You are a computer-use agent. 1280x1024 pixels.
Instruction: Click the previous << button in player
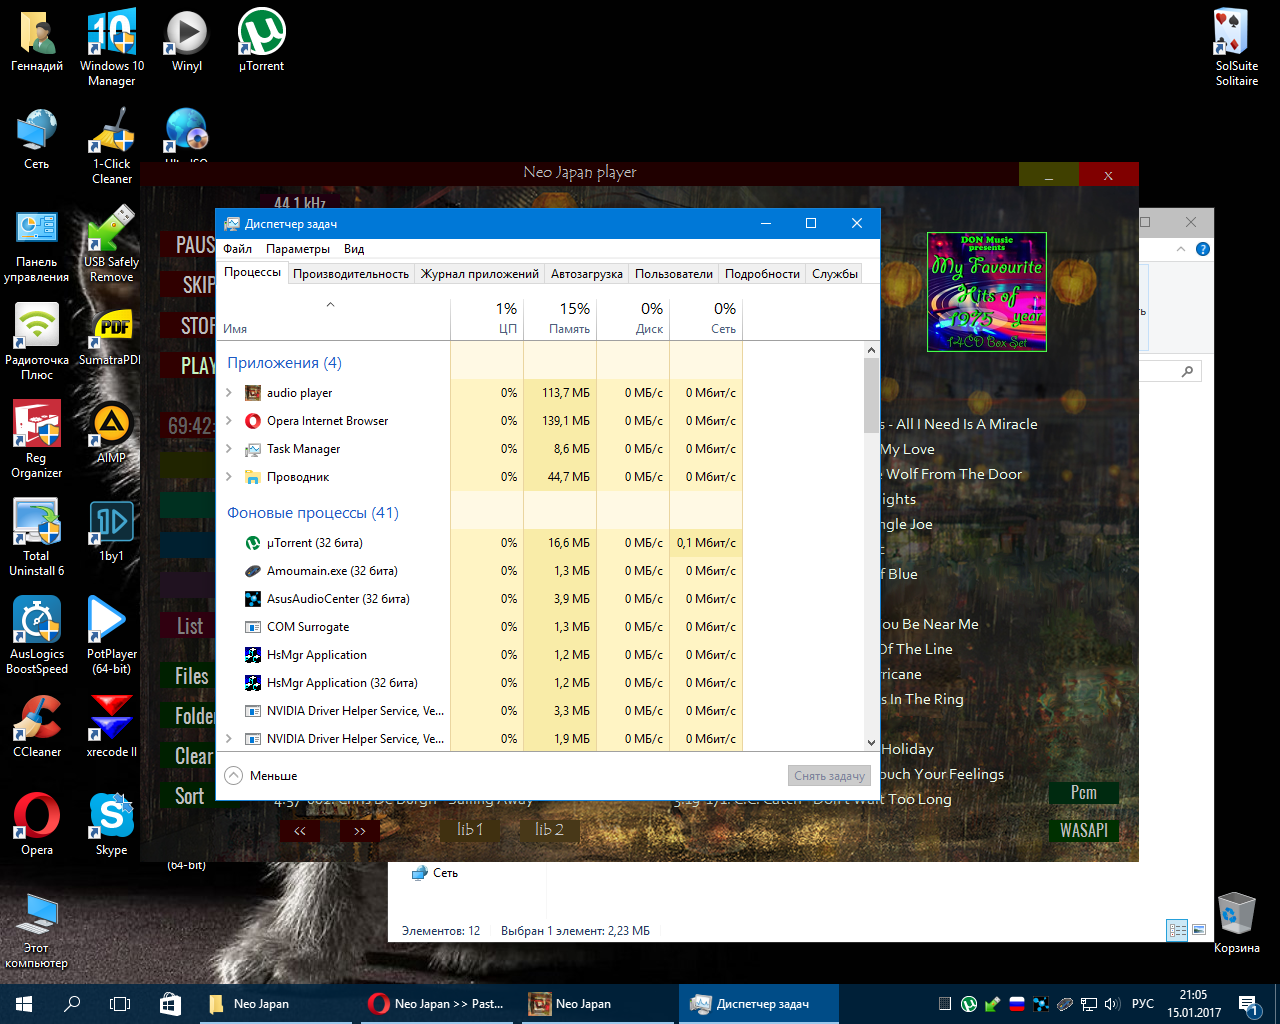tap(300, 830)
